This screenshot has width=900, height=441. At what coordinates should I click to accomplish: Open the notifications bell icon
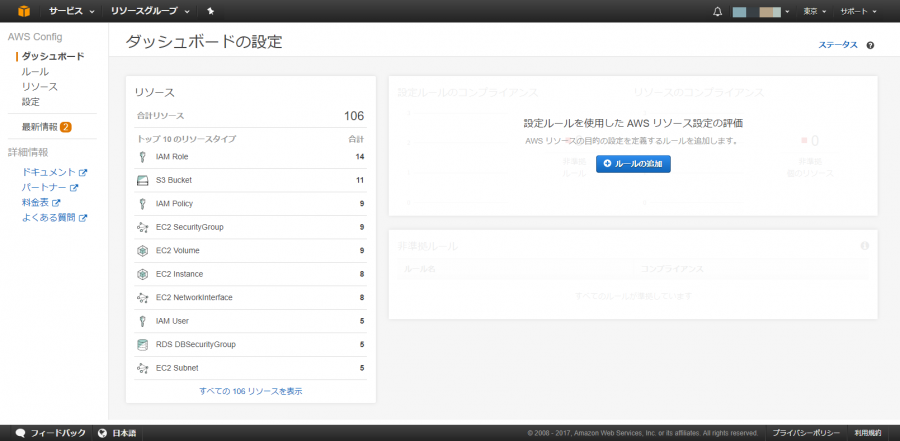[717, 11]
